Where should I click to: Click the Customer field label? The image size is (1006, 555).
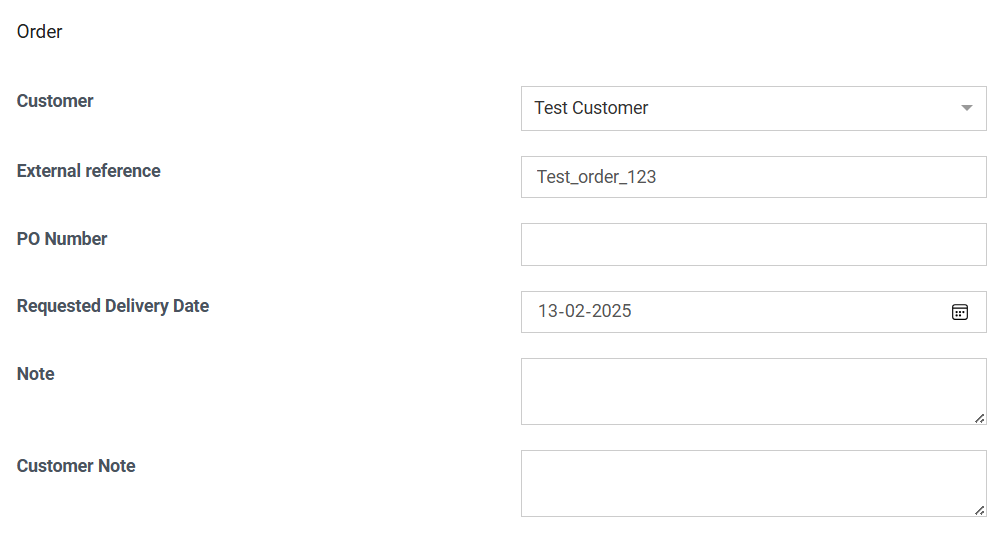tap(55, 101)
